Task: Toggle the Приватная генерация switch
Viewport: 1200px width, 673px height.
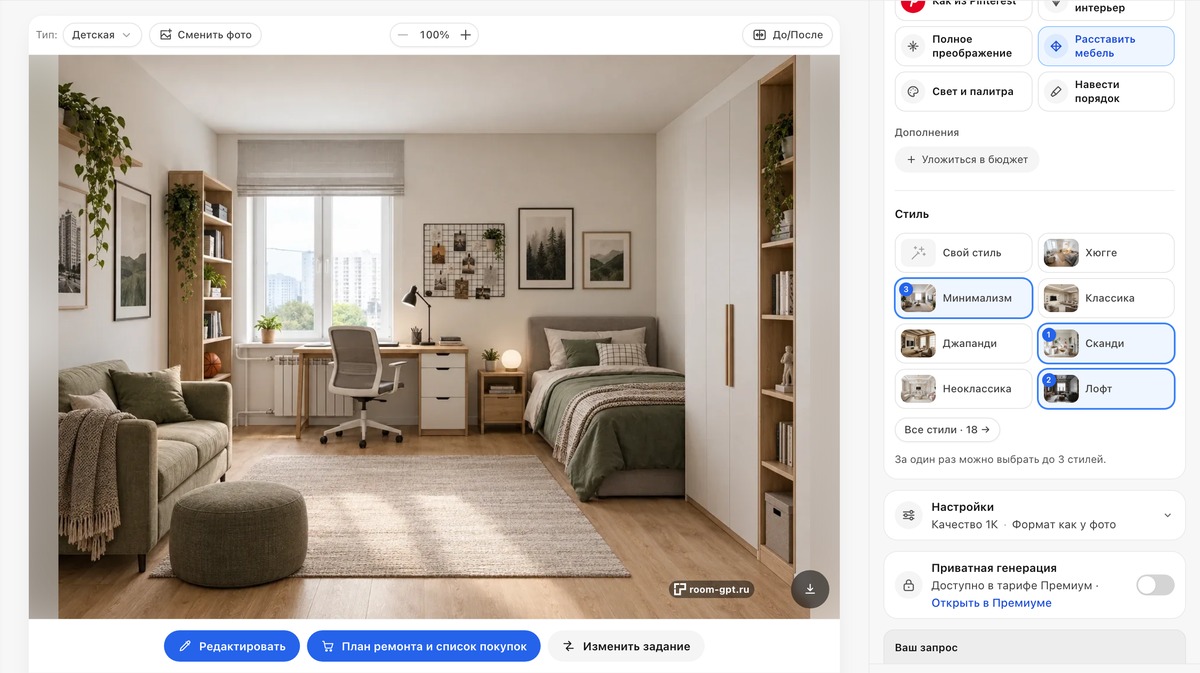Action: 1155,585
